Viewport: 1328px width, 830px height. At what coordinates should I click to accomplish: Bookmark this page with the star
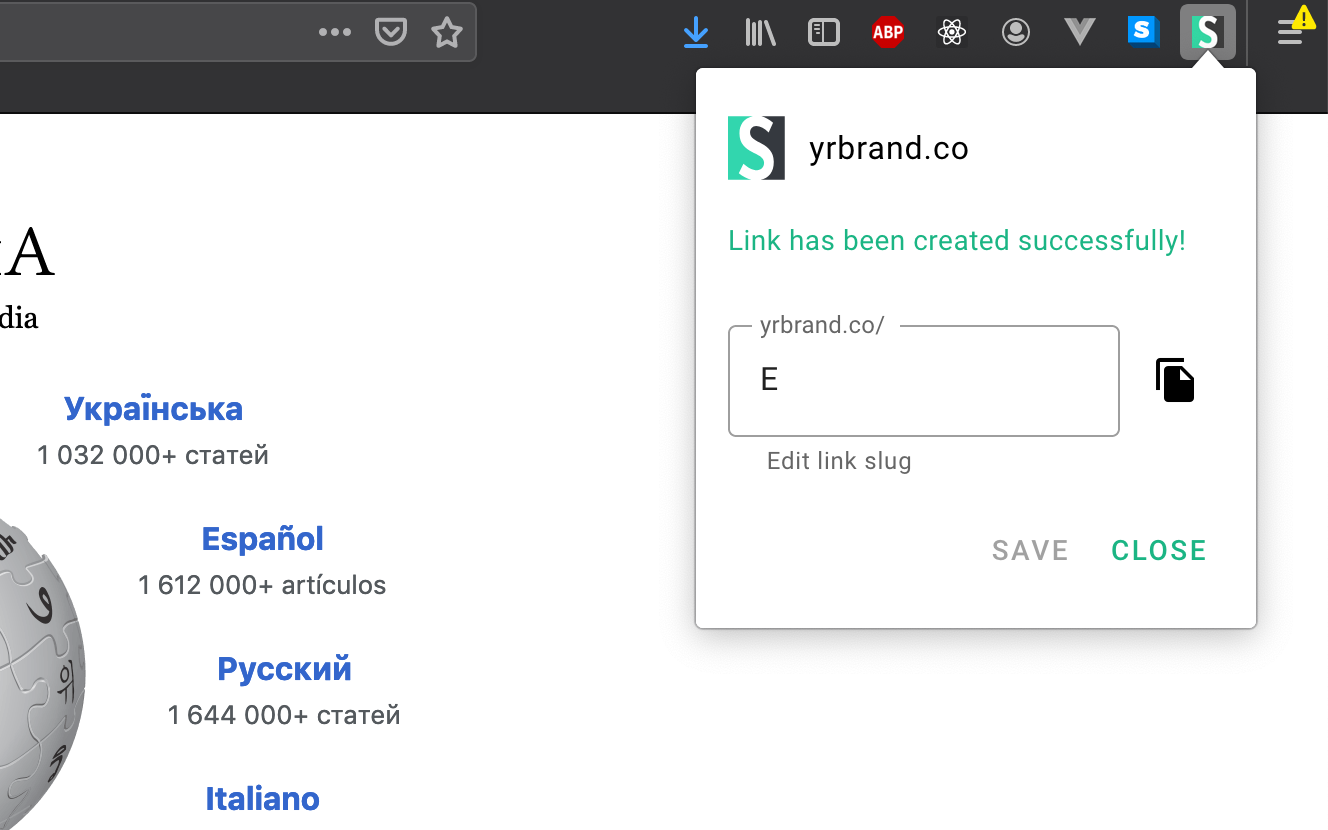[446, 32]
